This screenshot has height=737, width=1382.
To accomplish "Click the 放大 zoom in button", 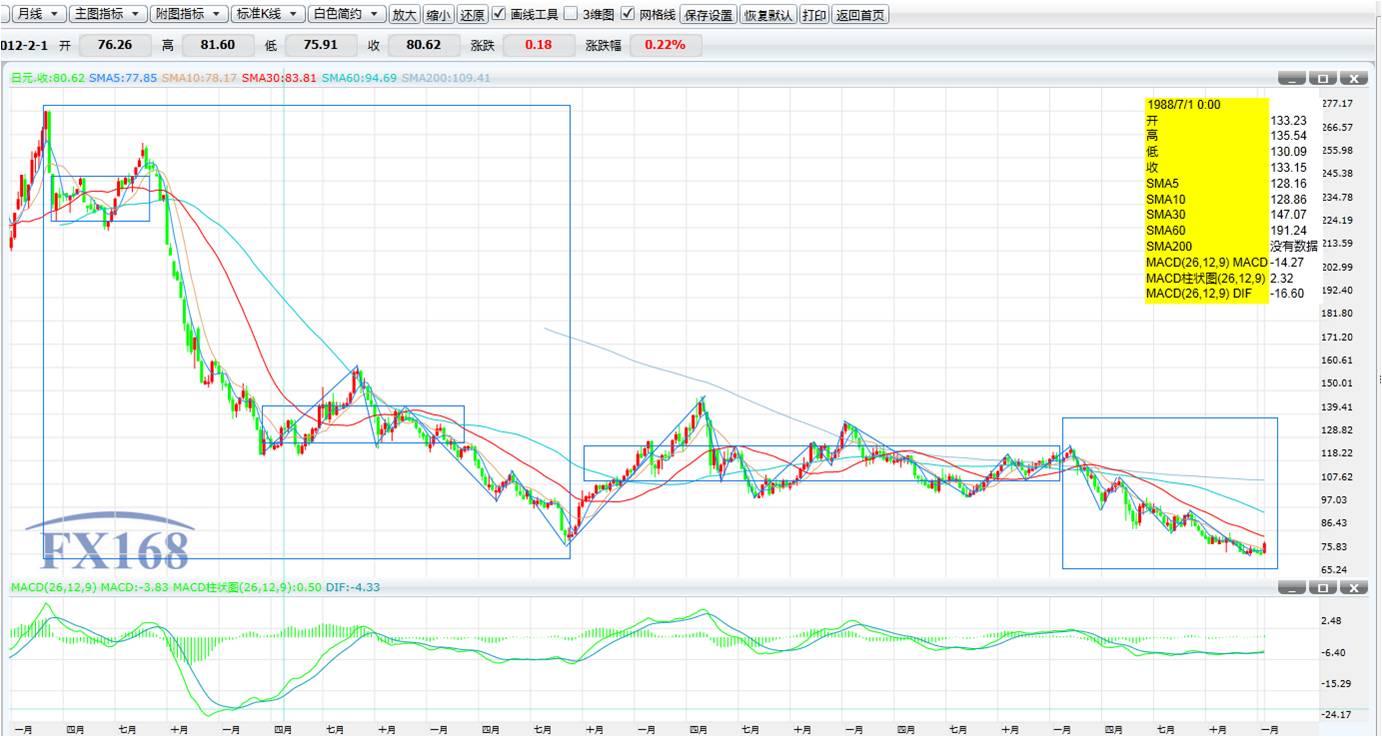I will pos(404,15).
